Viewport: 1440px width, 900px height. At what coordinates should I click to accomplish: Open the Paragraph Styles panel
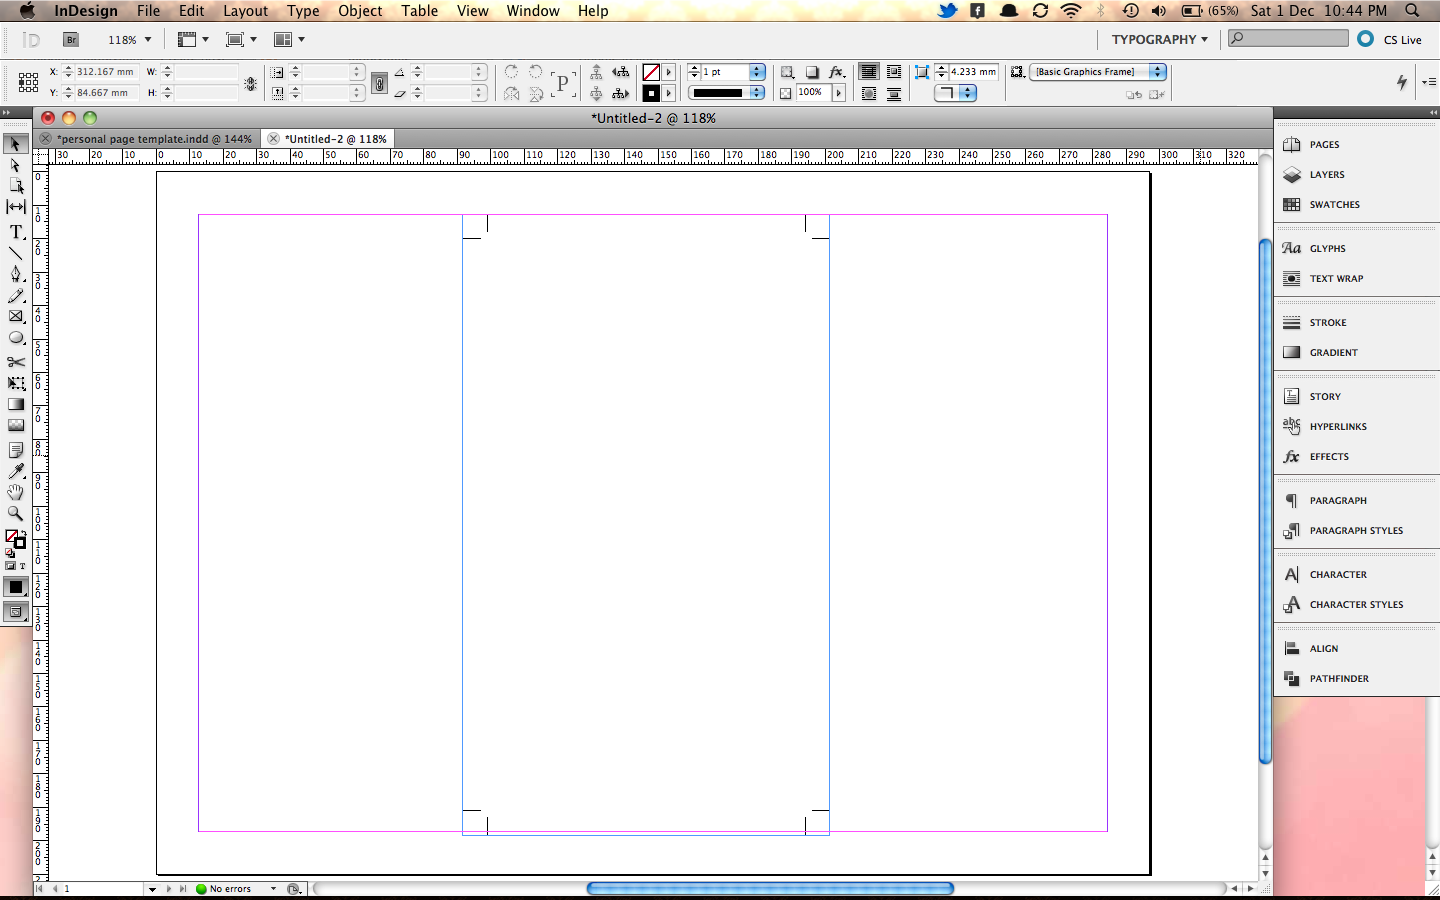[x=1357, y=531]
